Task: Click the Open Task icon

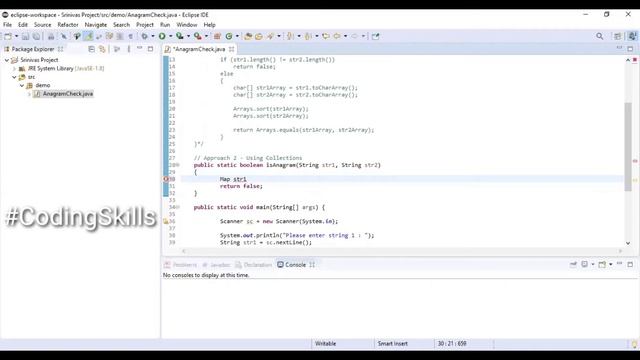Action: point(259,36)
